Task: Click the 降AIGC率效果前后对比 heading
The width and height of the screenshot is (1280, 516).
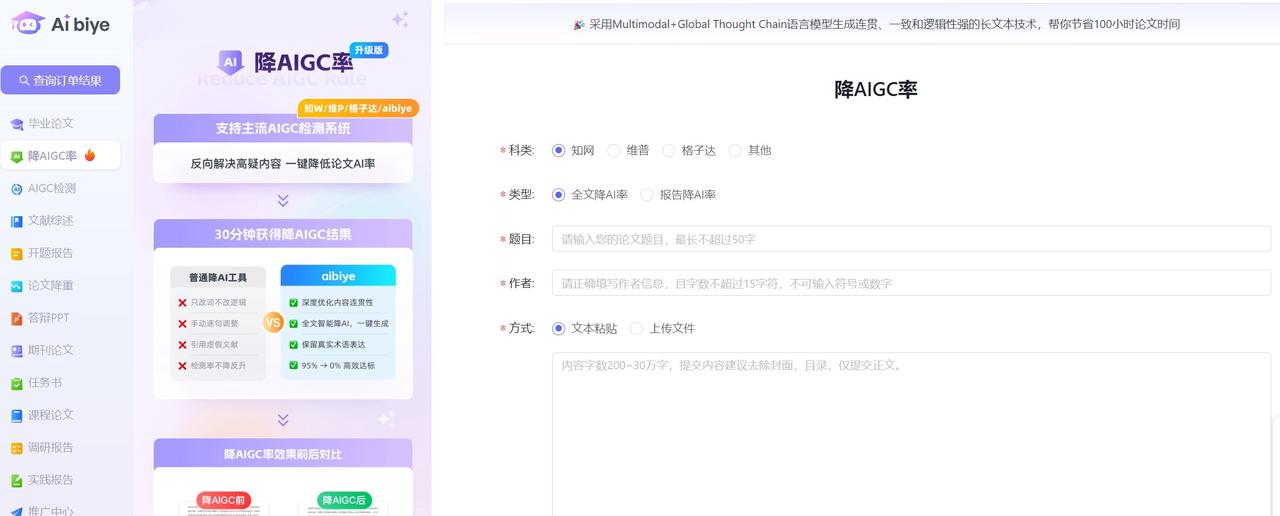Action: tap(283, 454)
